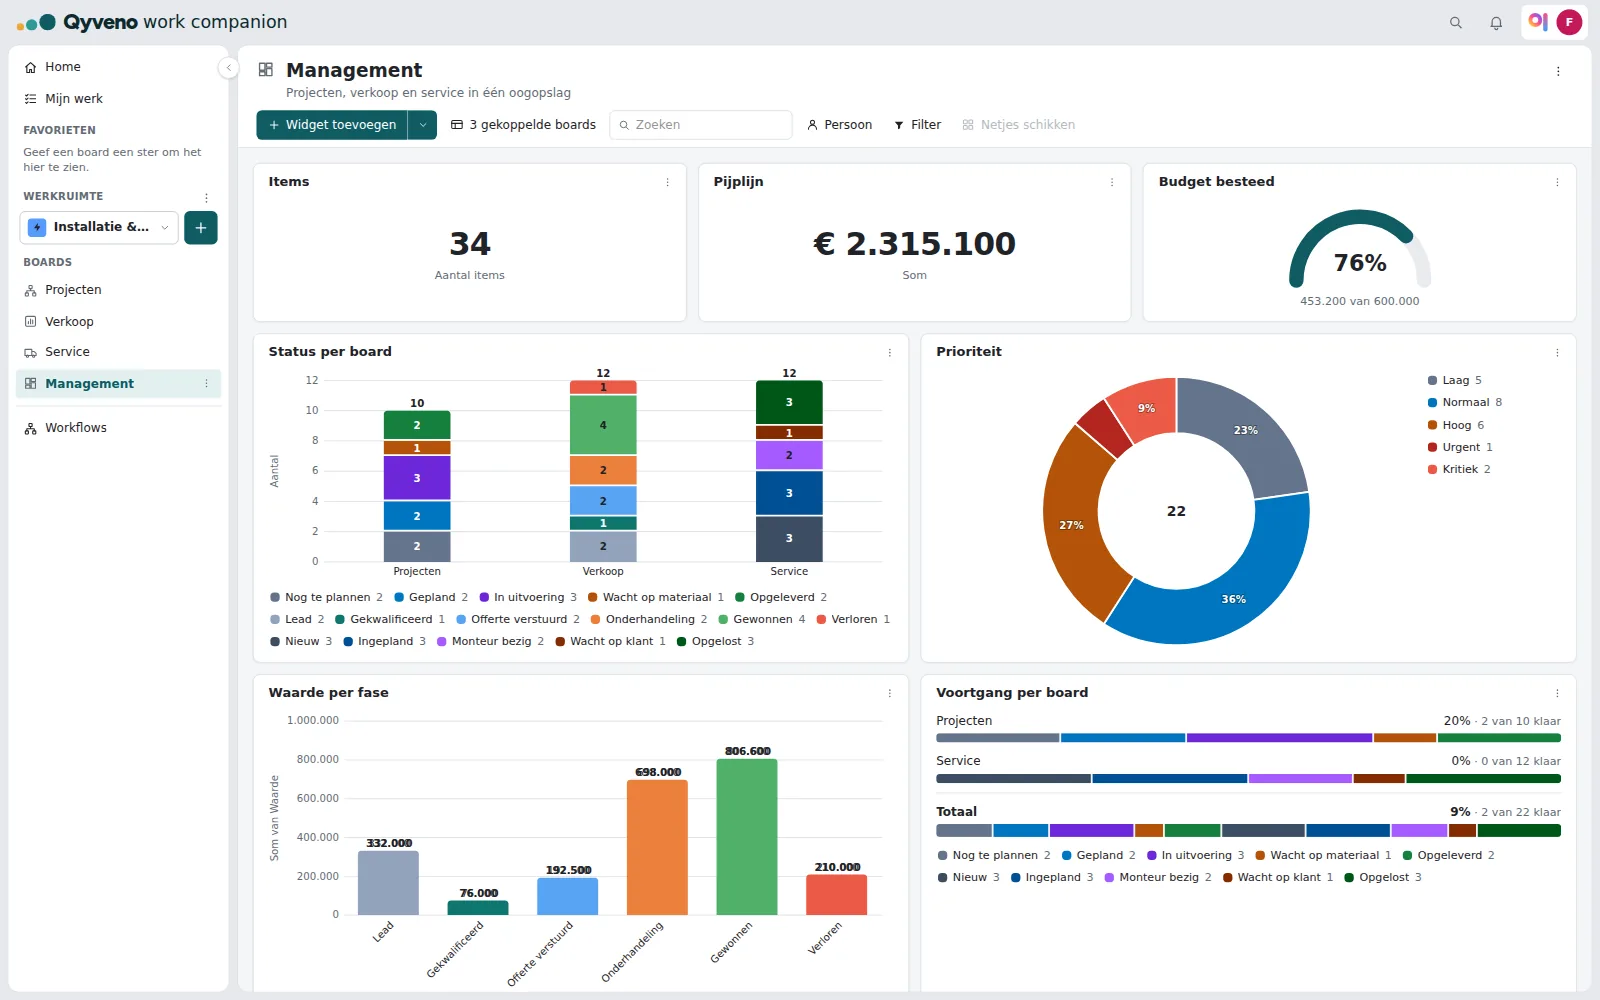Open Status per board widget menu

pyautogui.click(x=890, y=352)
